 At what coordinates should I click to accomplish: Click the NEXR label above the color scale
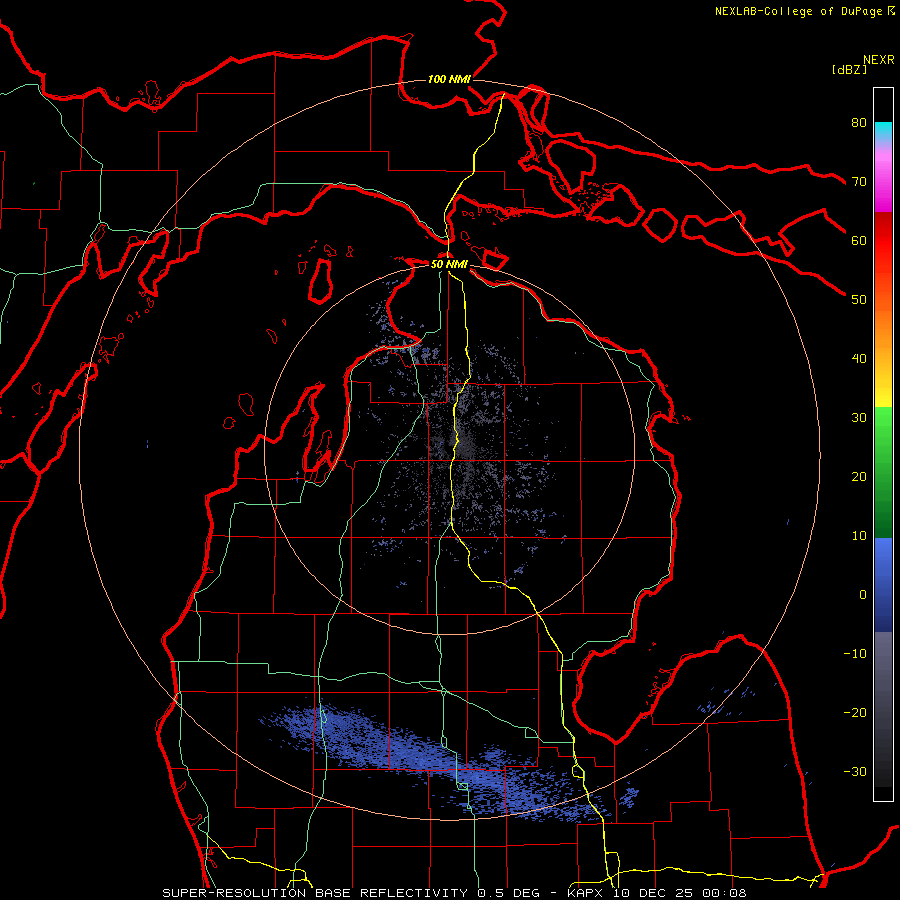879,60
